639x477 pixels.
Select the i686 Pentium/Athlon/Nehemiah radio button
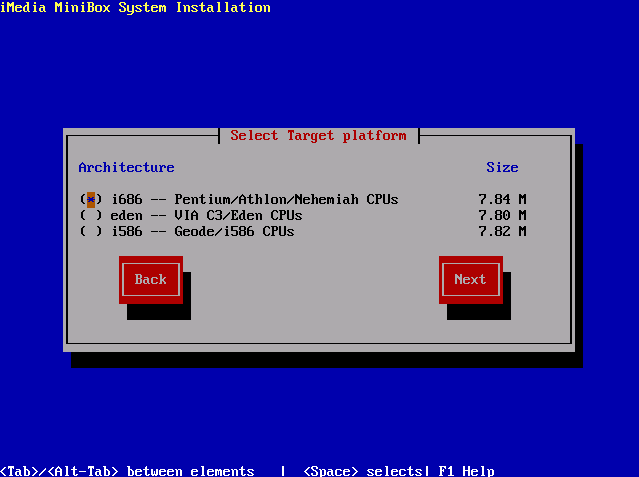pyautogui.click(x=91, y=199)
